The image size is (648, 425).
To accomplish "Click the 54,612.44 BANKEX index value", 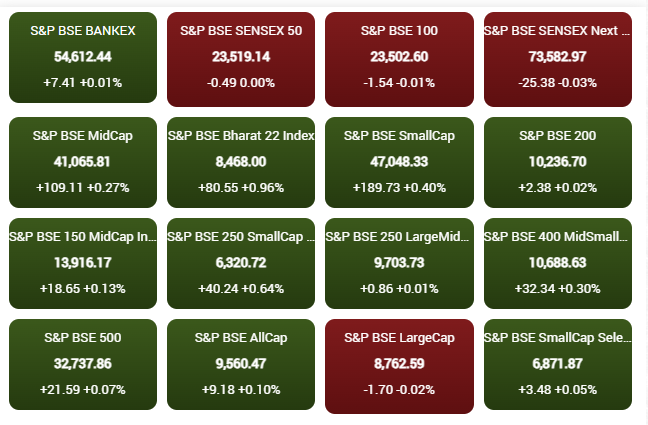I will click(83, 58).
